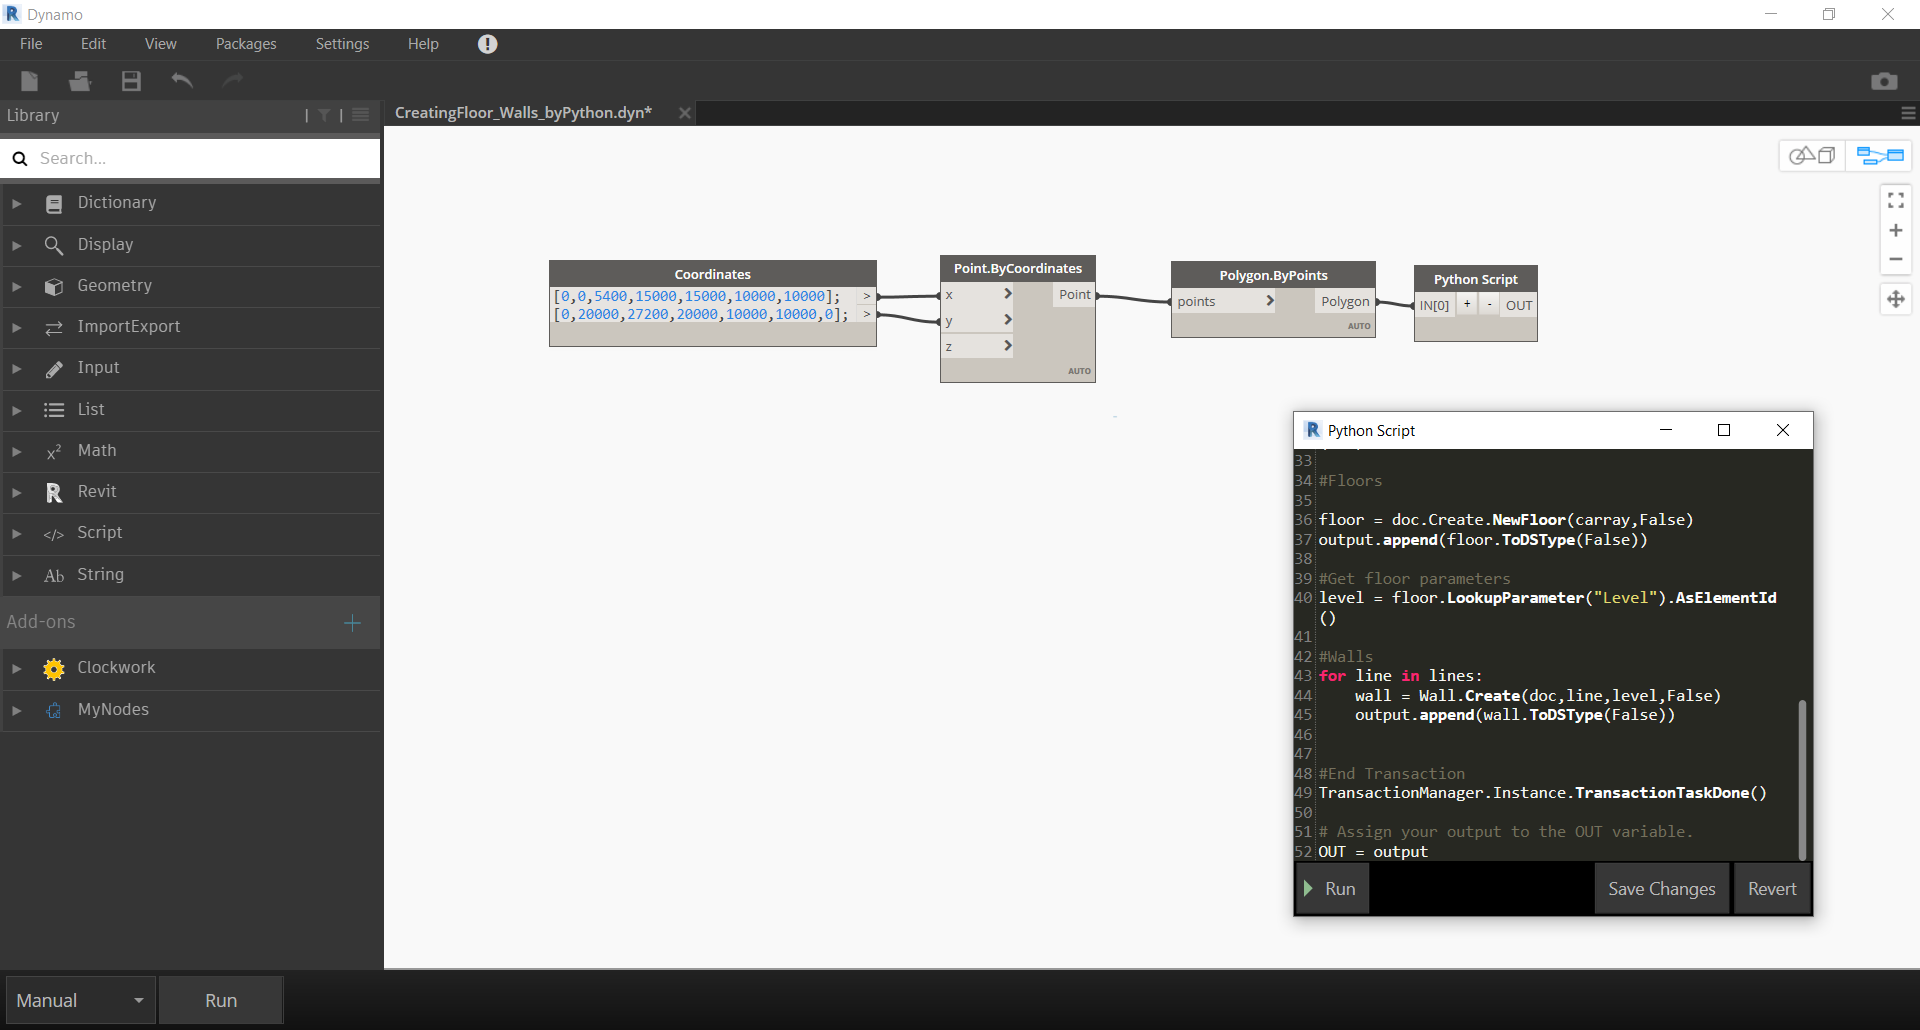1920x1030 pixels.
Task: Switch to background 3D geometry preview navigation
Action: (1812, 155)
